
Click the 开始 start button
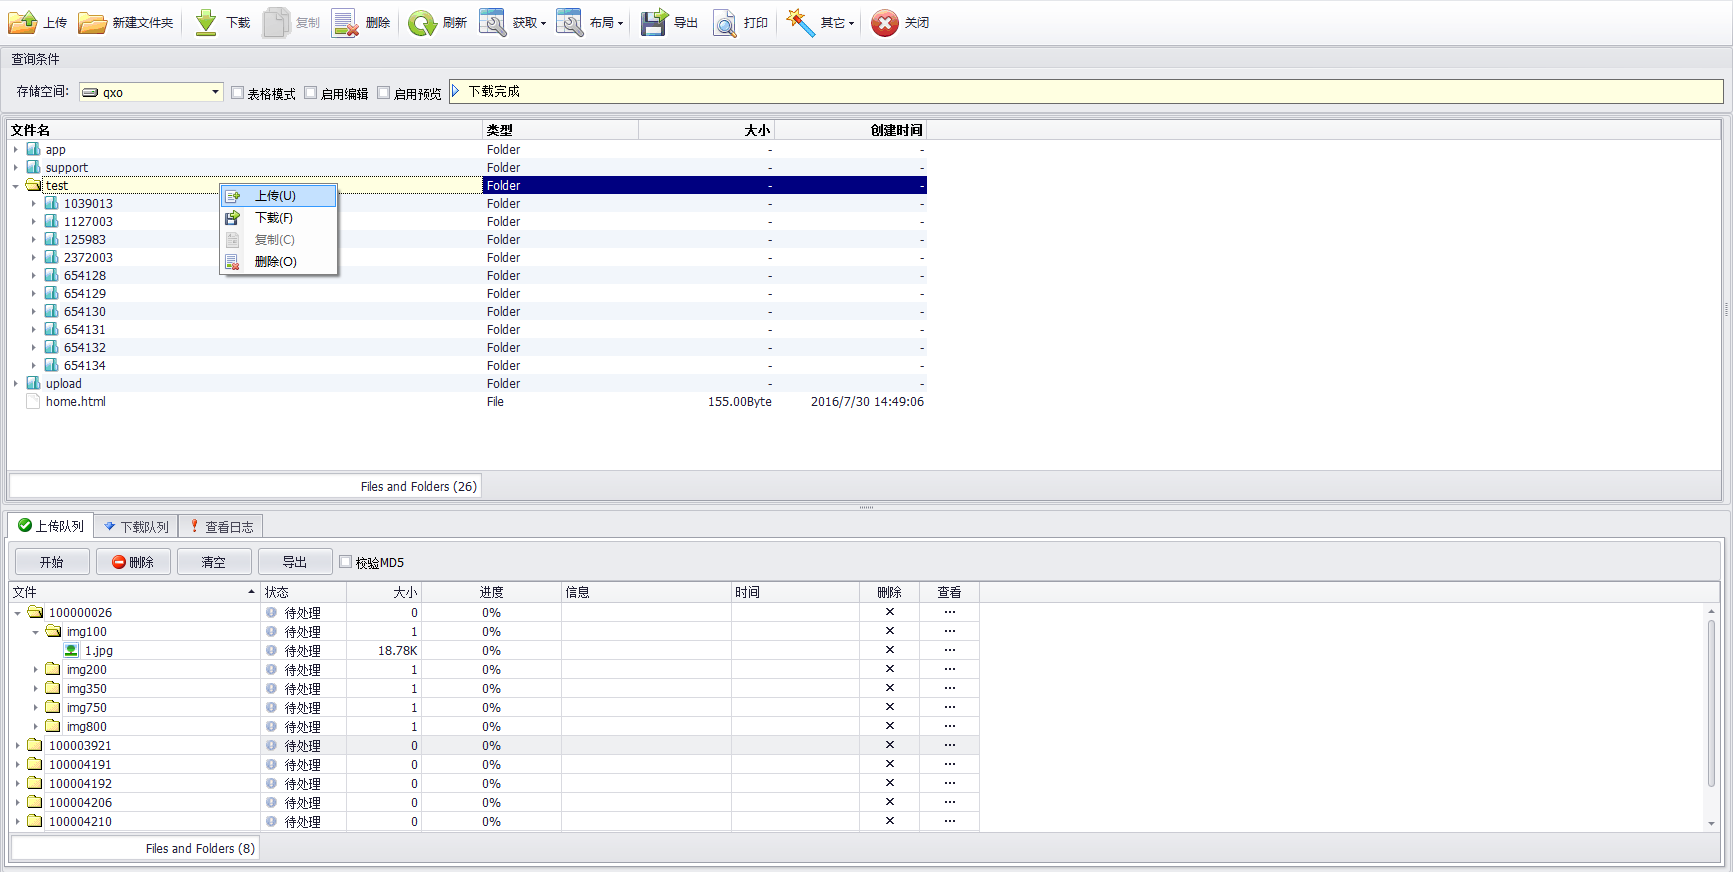coord(52,562)
